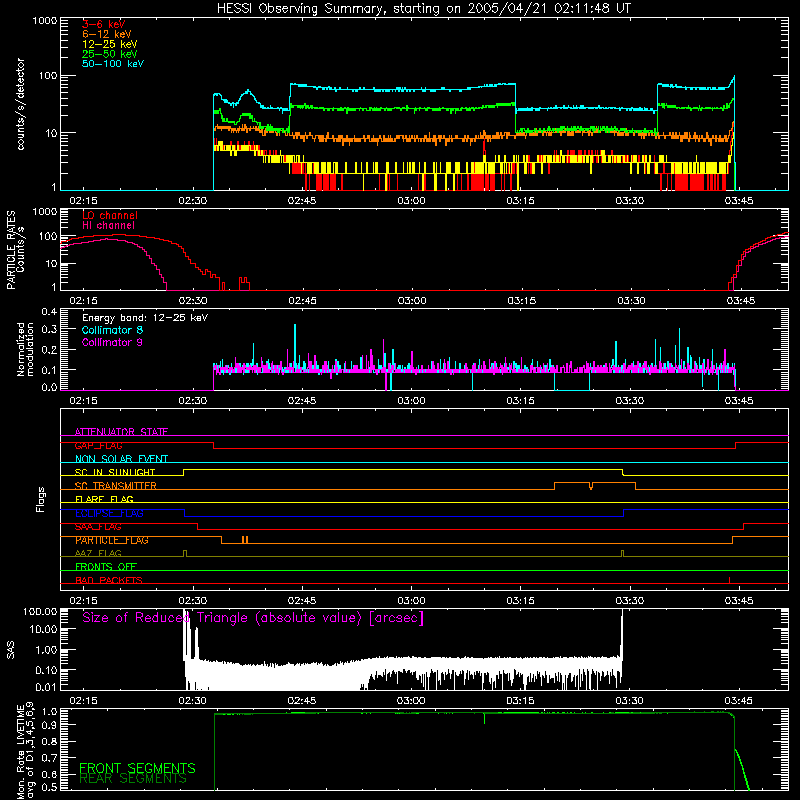Screen dimensions: 800x800
Task: Click the ATTENUATOR_STATE flag label
Action: pos(121,432)
